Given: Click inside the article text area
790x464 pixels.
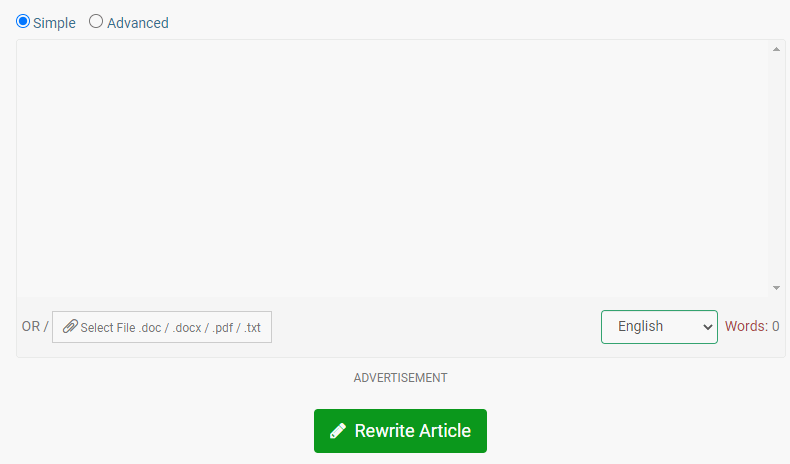Looking at the screenshot, I should coord(392,168).
